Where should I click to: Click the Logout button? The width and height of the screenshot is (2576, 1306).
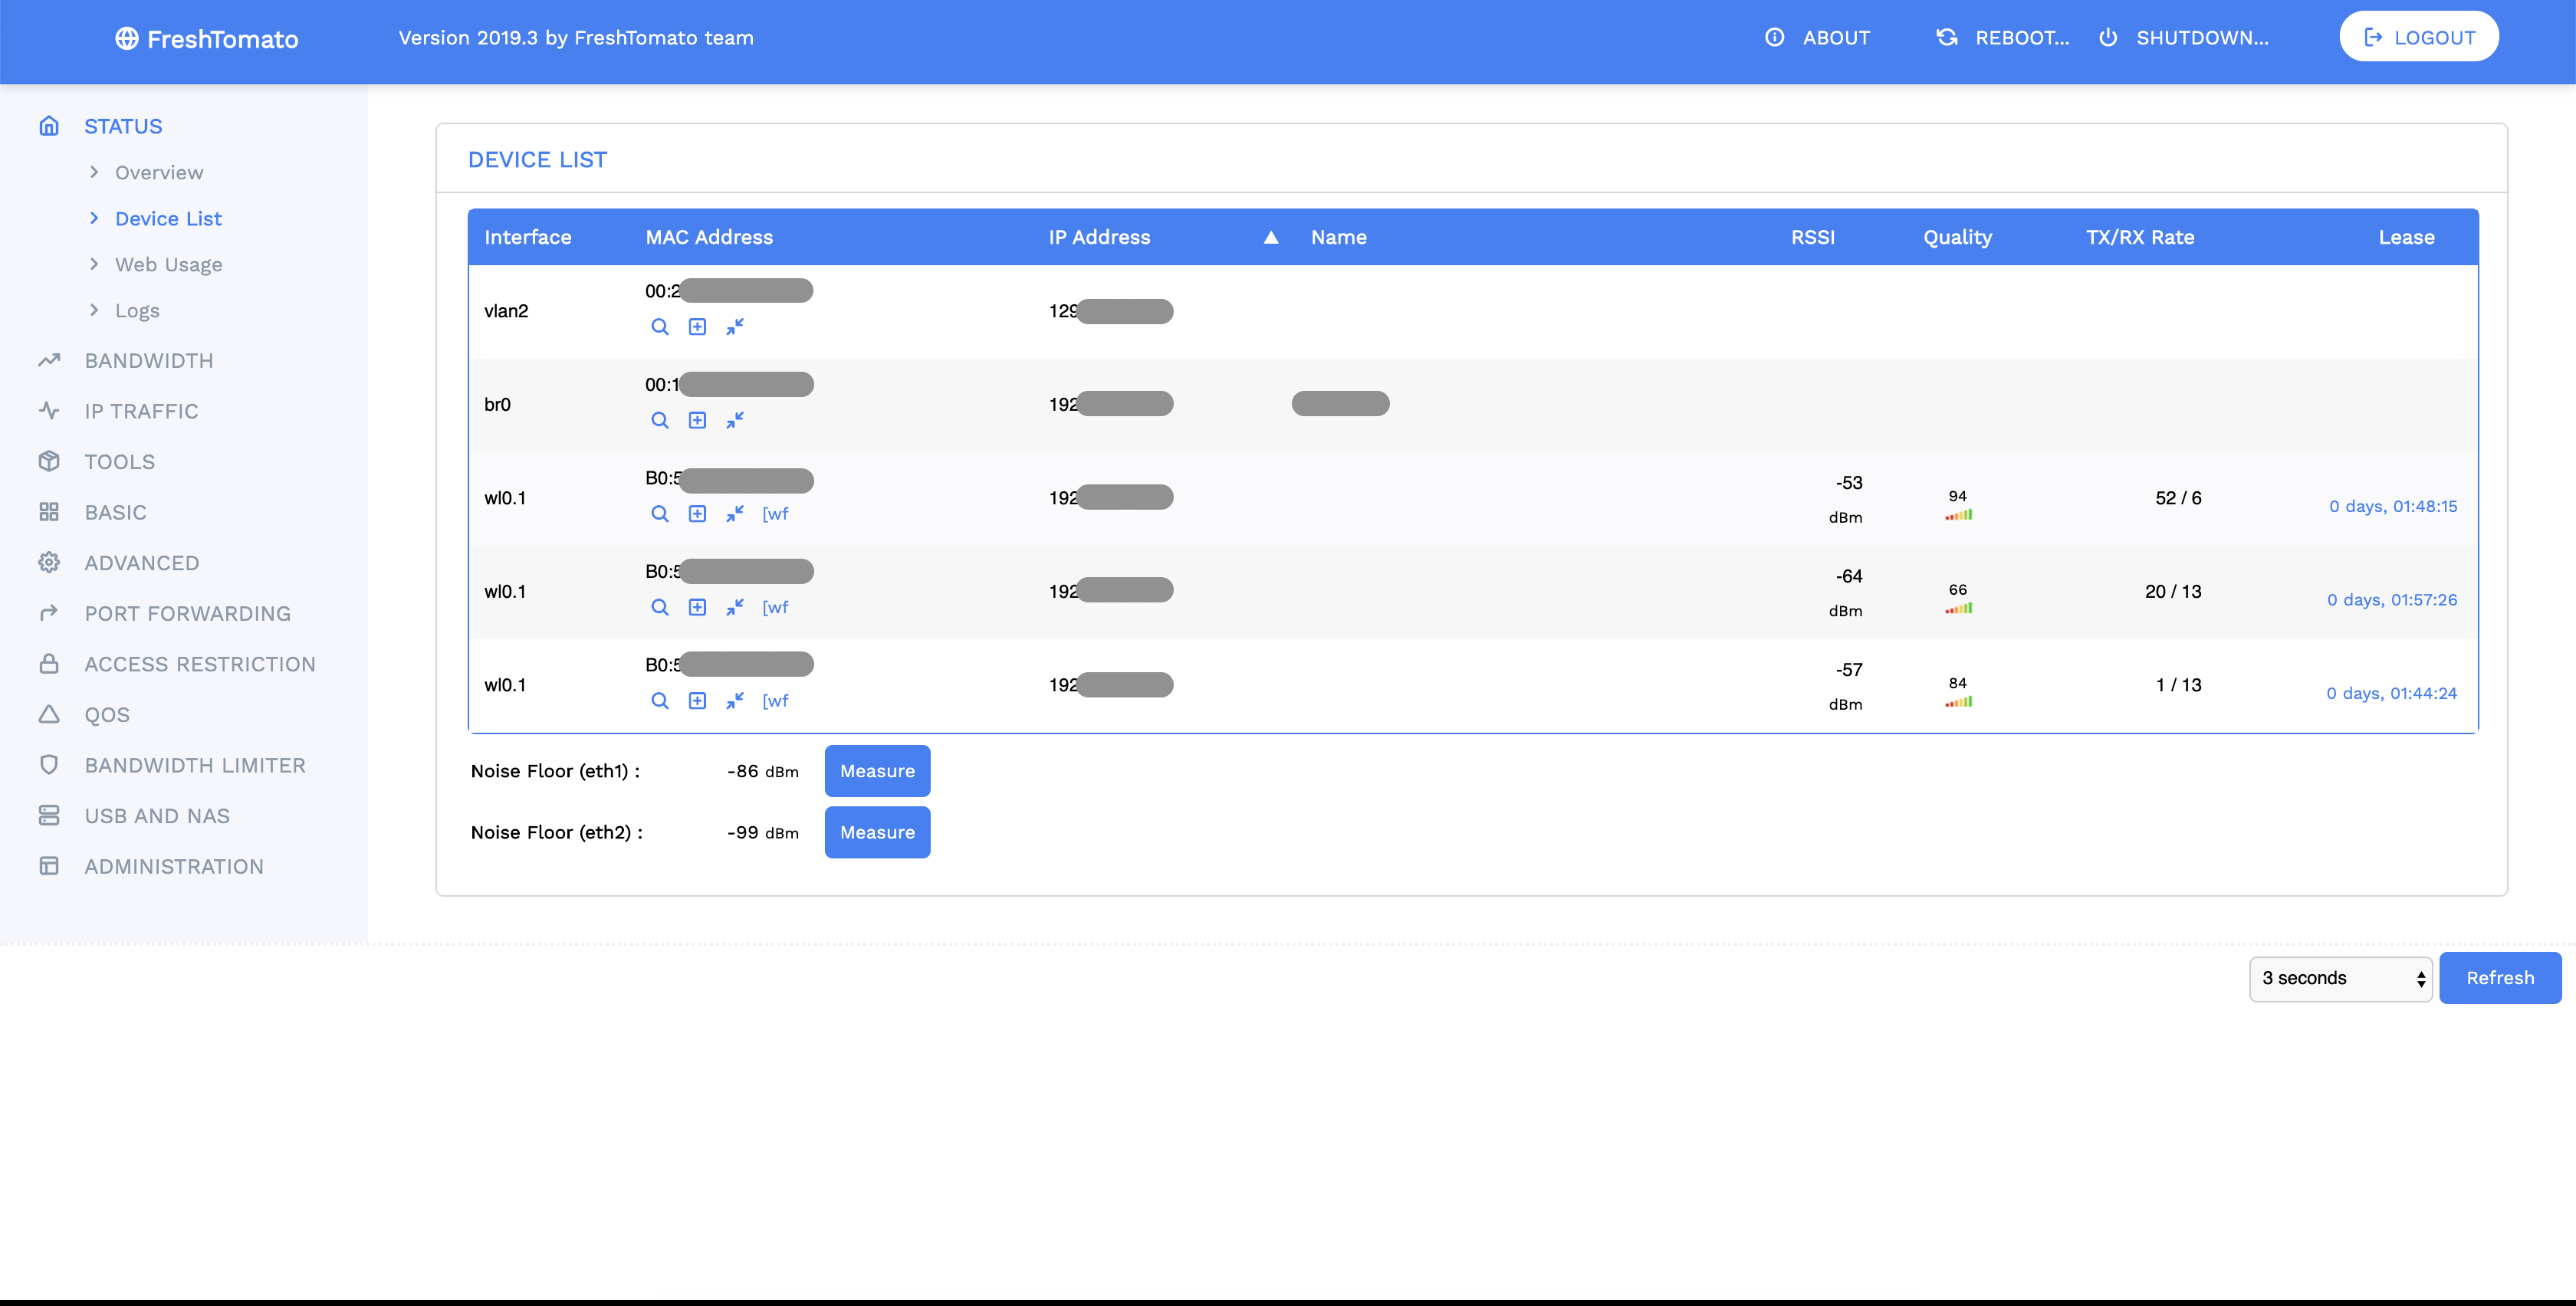(x=2418, y=37)
